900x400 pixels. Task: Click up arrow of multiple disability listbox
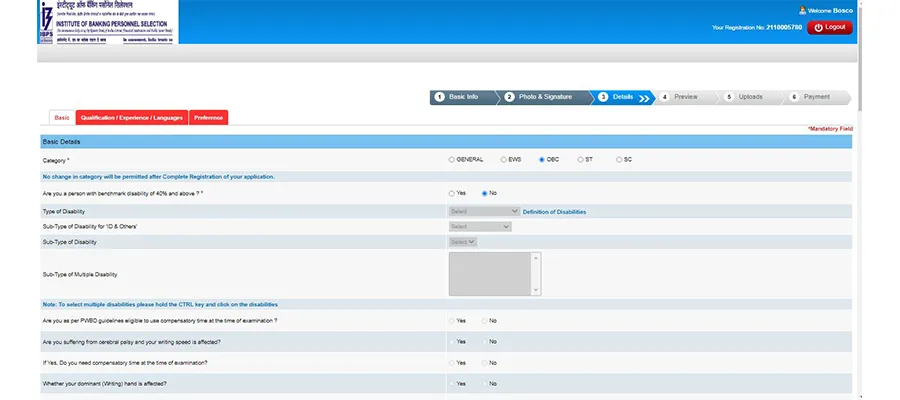pyautogui.click(x=536, y=258)
